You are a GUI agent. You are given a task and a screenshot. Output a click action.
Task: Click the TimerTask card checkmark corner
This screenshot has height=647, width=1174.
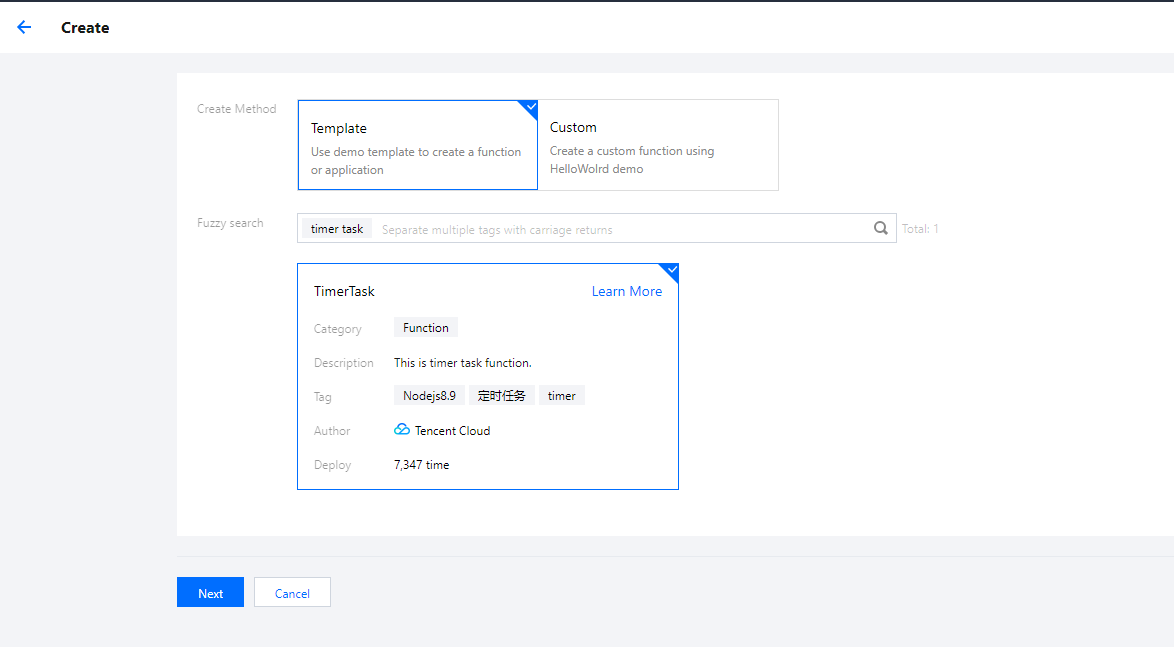(x=671, y=270)
